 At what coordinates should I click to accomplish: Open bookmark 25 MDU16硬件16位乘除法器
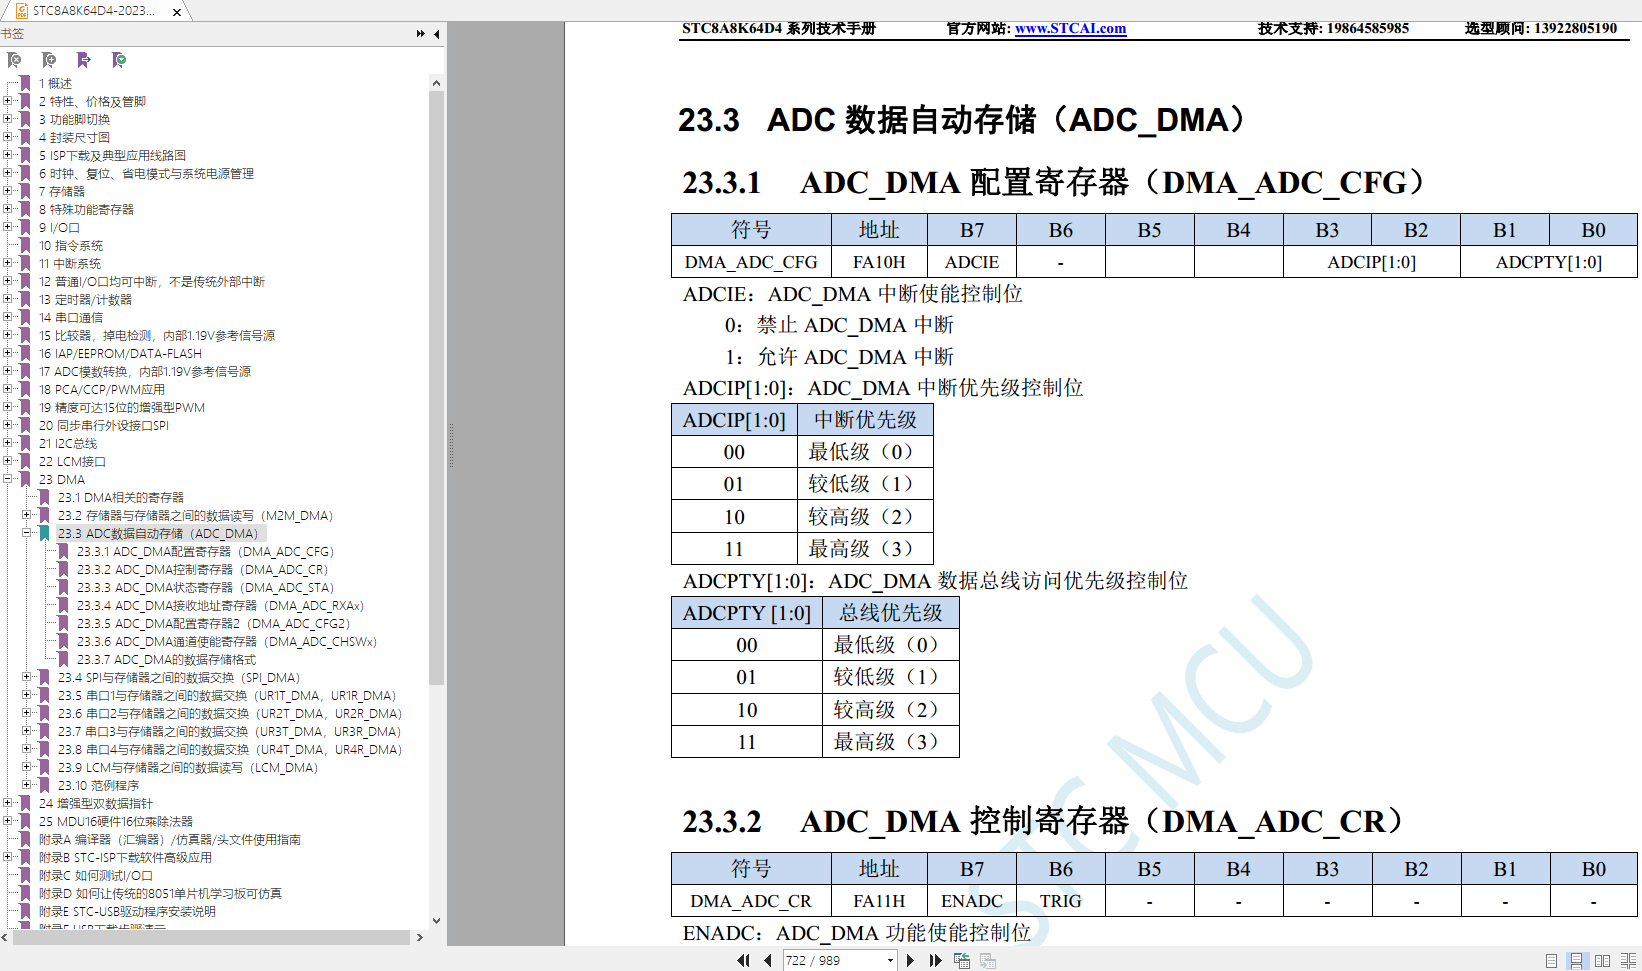pyautogui.click(x=116, y=821)
